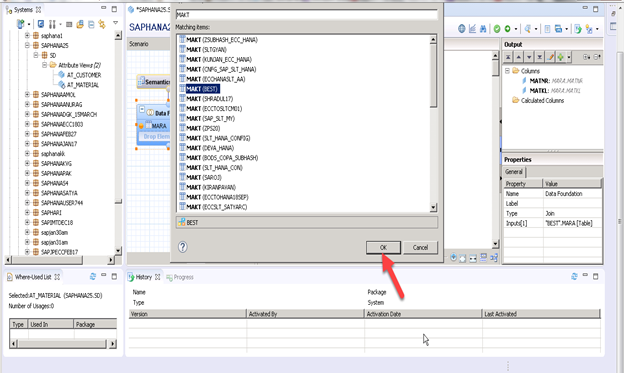Screen dimensions: 624x373
Task: Click move down arrow in Output toolbar
Action: point(529,57)
